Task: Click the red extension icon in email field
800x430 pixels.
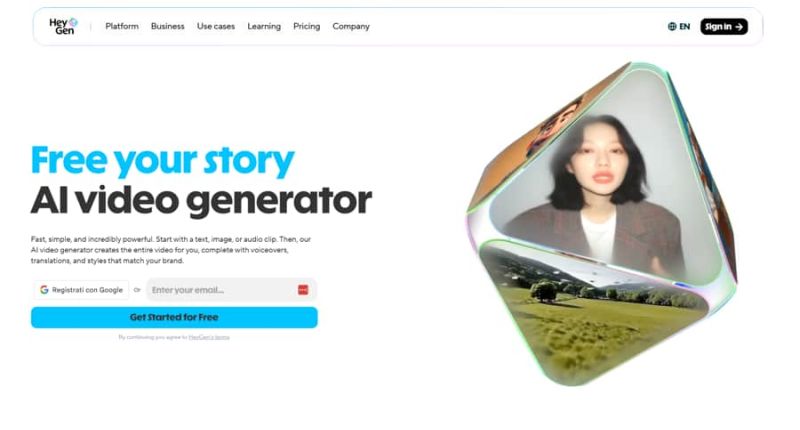Action: 303,290
